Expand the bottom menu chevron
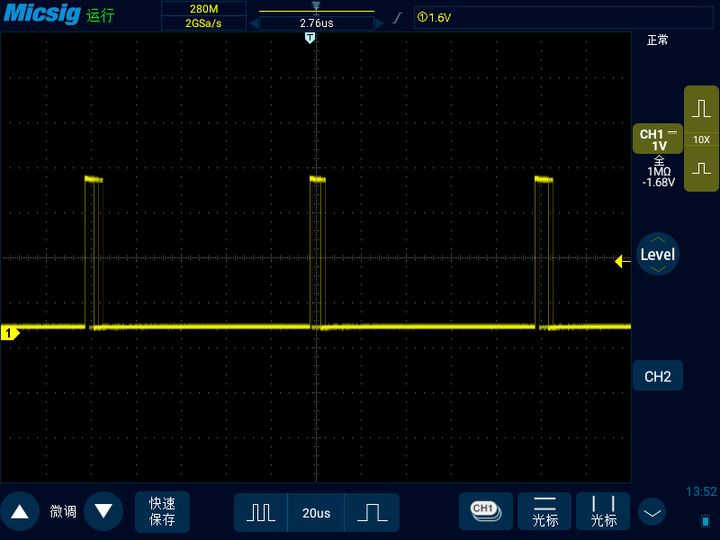 click(652, 512)
